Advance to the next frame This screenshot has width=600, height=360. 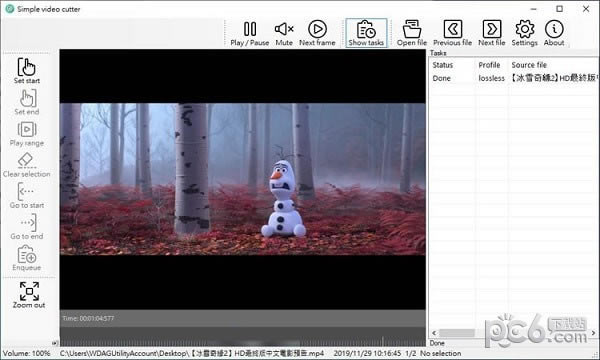point(317,33)
